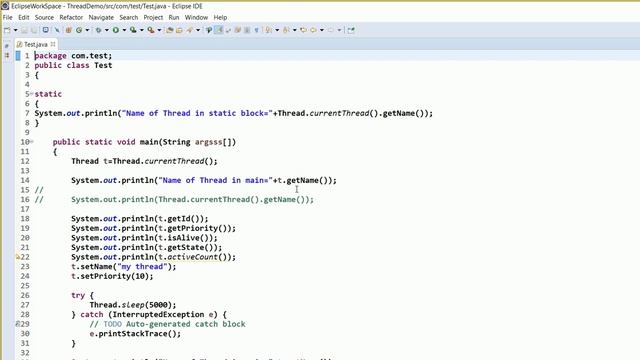Click the Eclipse application icon in title bar
The height and width of the screenshot is (360, 640).
5,6
